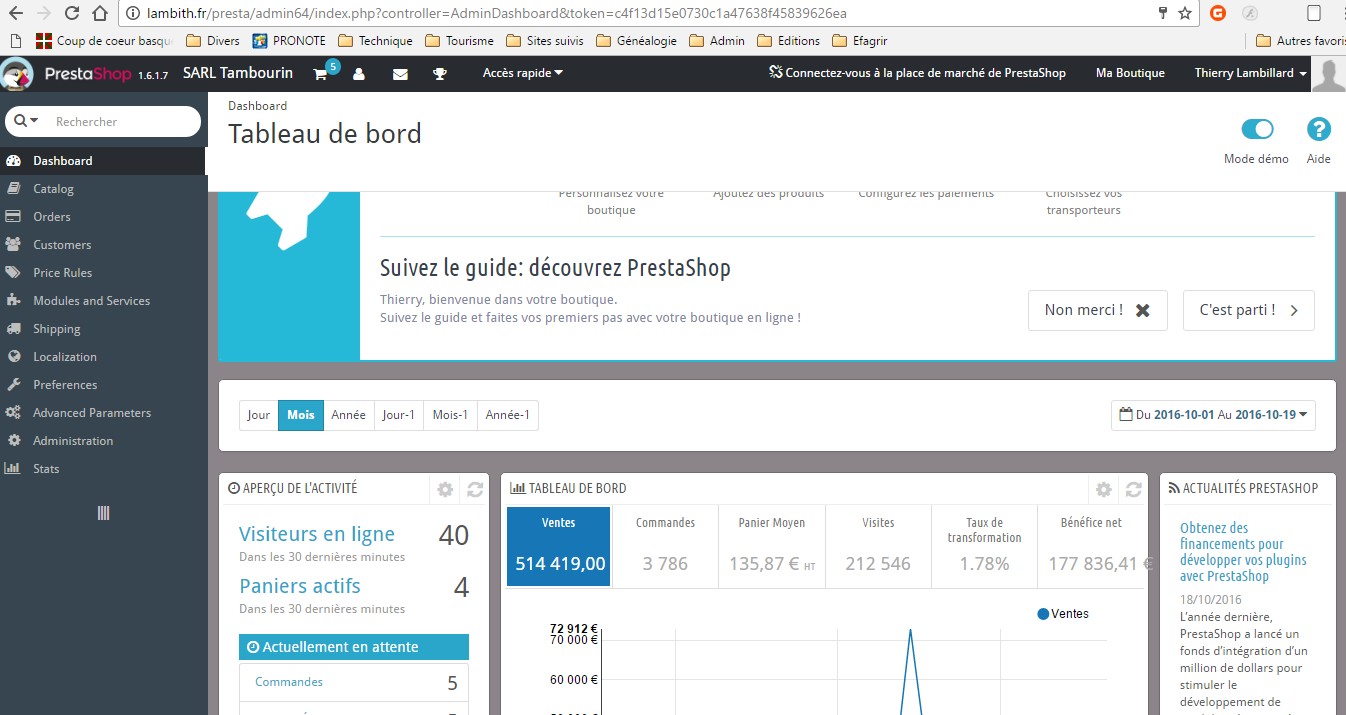Click the C'est parti ! button

click(1248, 310)
